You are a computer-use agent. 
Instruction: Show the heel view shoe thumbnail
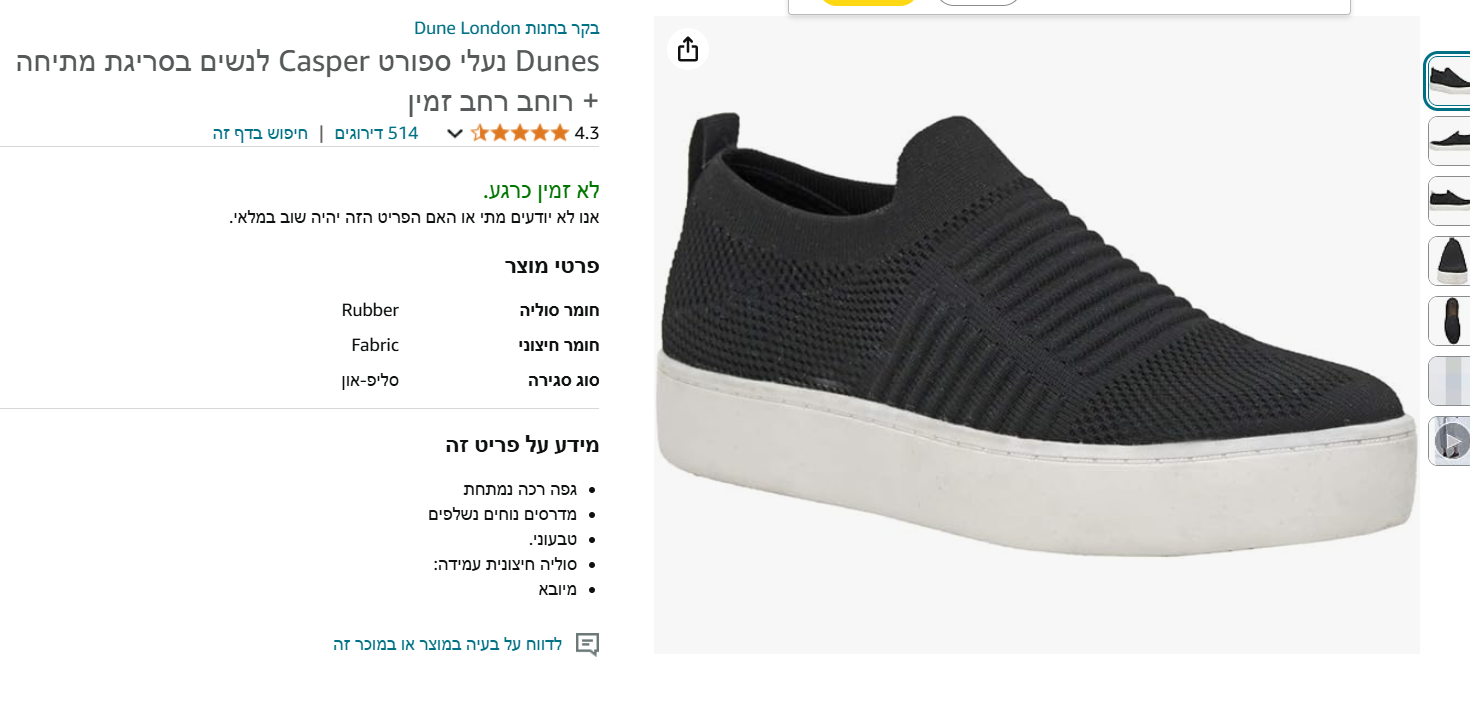pos(1449,261)
